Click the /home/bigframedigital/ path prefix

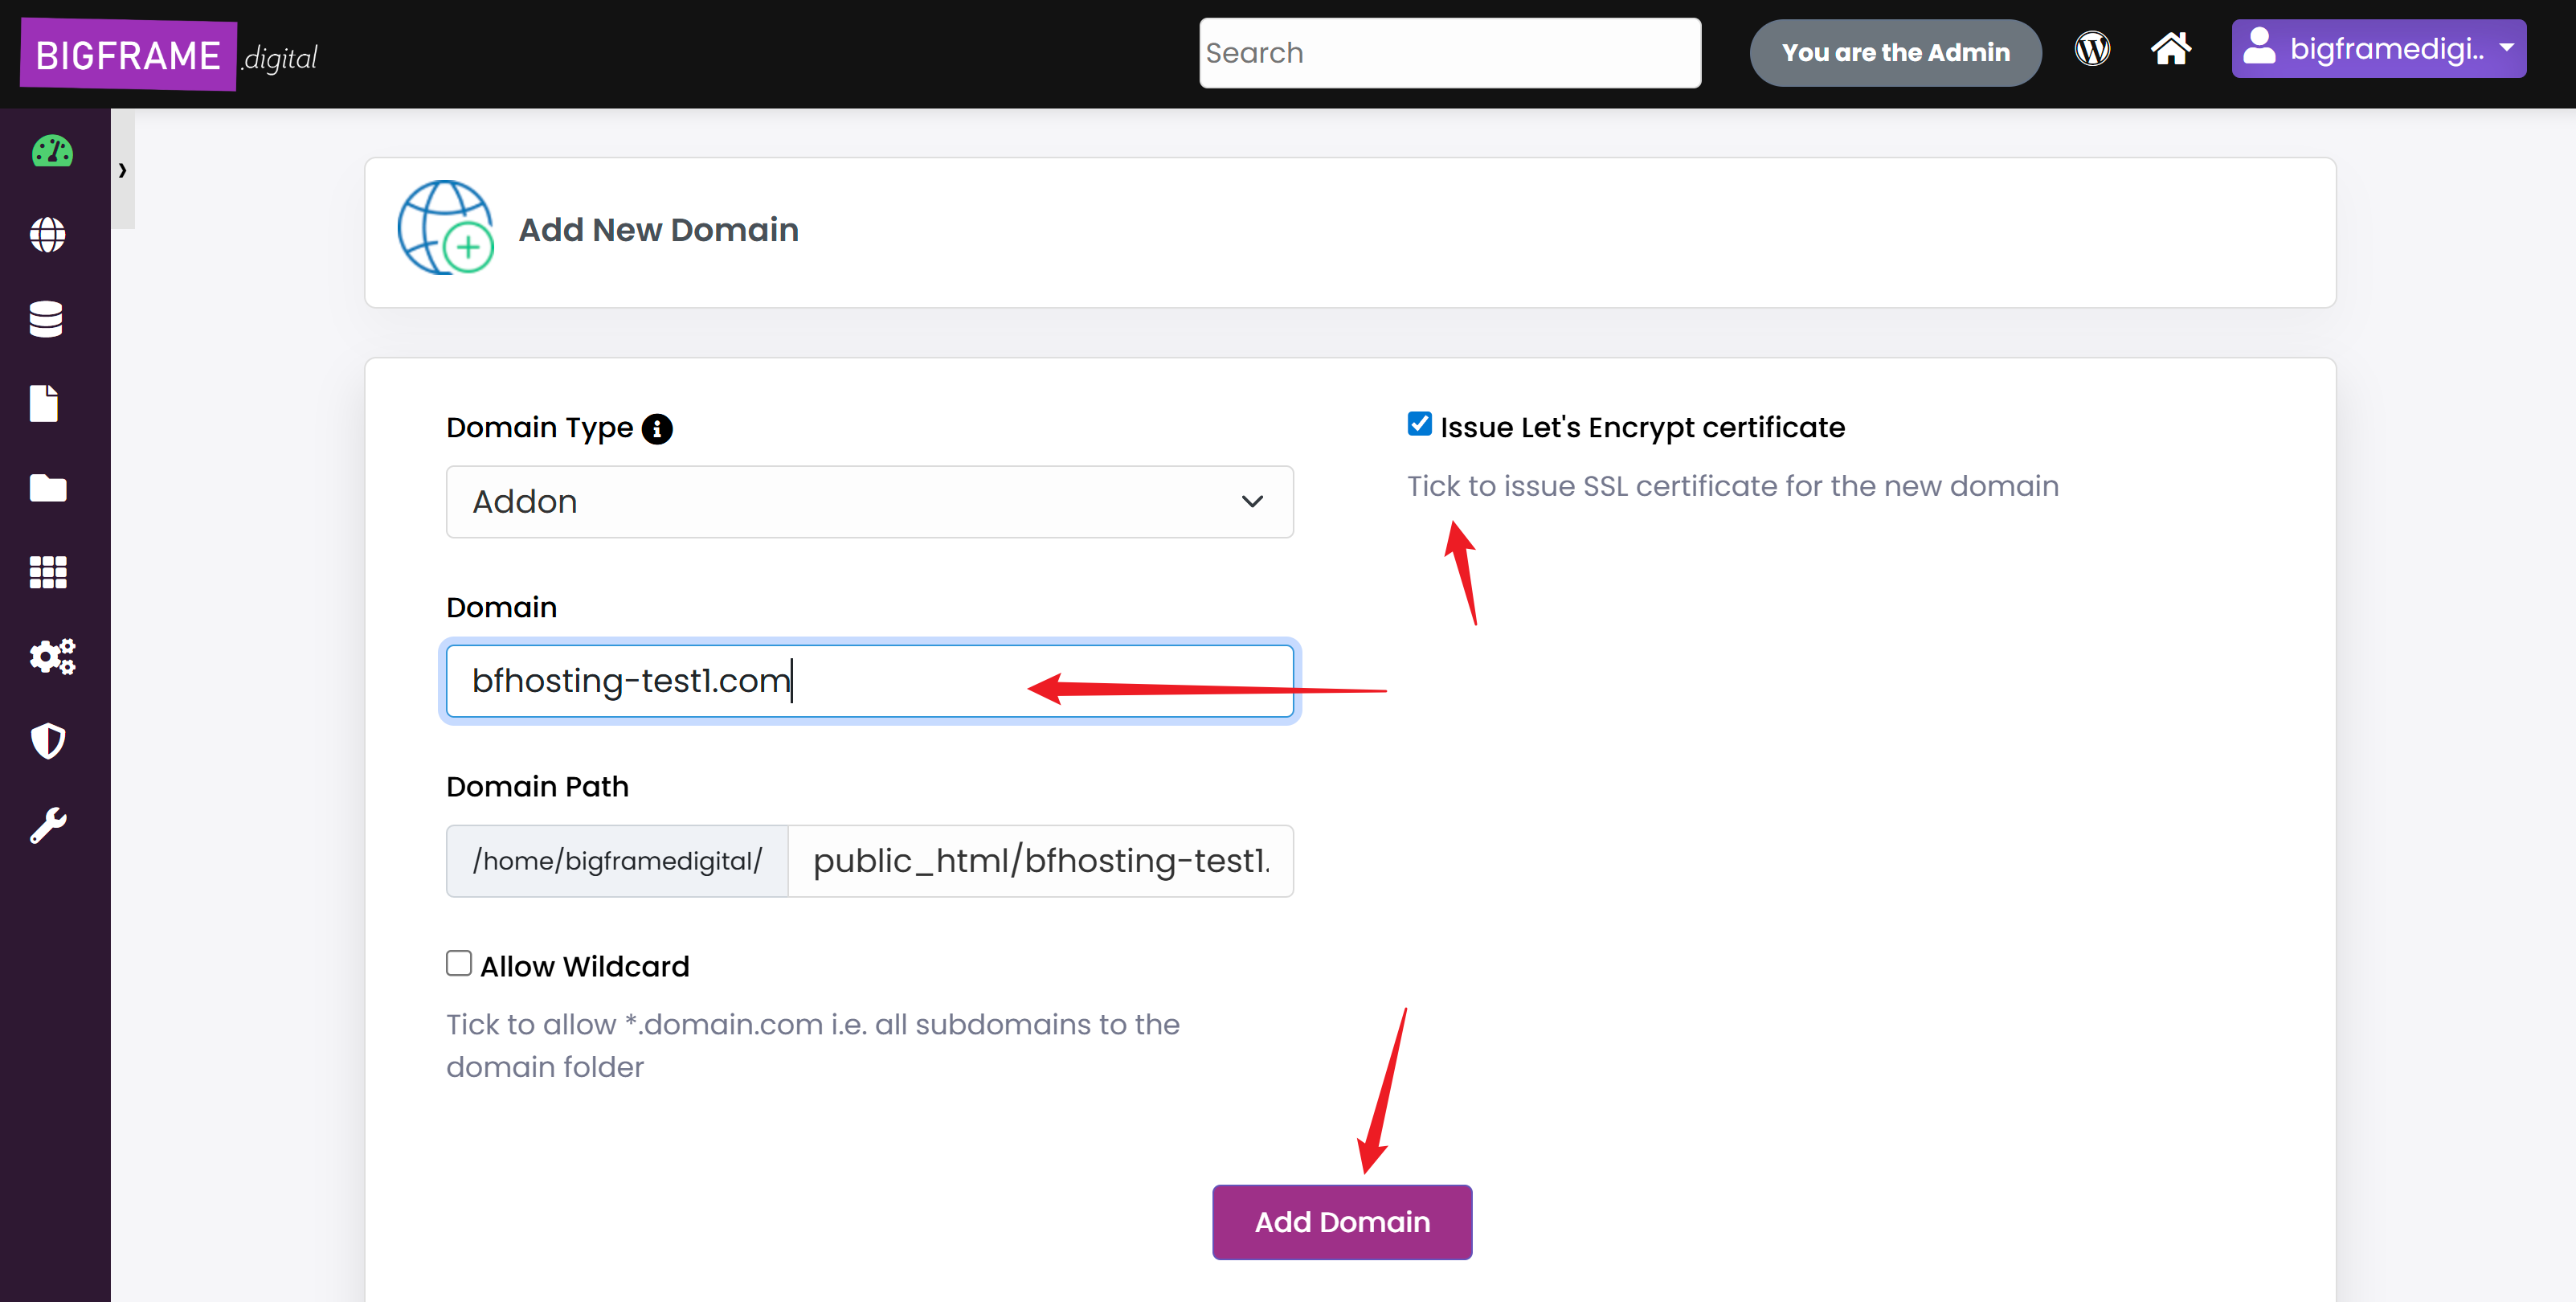tap(617, 861)
